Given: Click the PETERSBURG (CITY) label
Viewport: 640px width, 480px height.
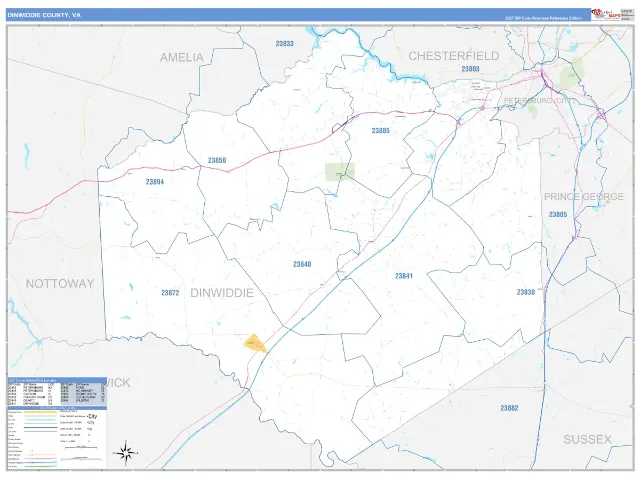Looking at the screenshot, I should pos(540,100).
